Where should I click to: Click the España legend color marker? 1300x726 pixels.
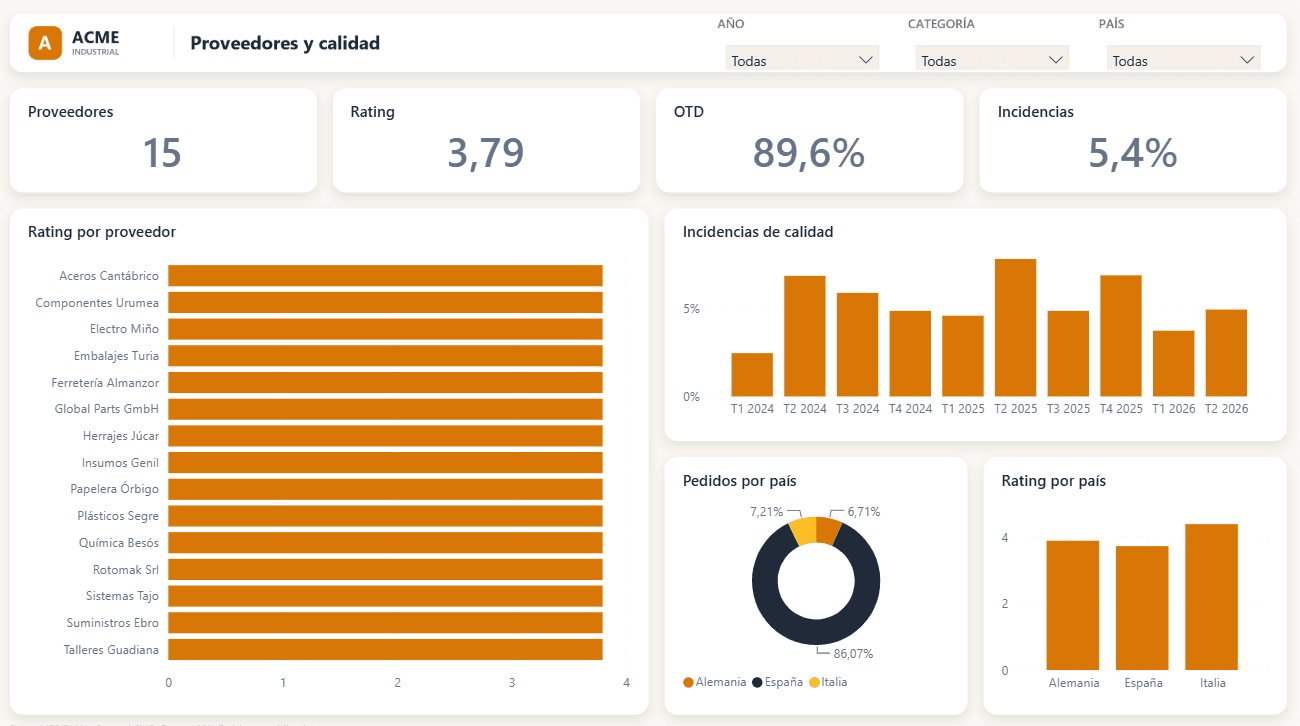pyautogui.click(x=757, y=682)
